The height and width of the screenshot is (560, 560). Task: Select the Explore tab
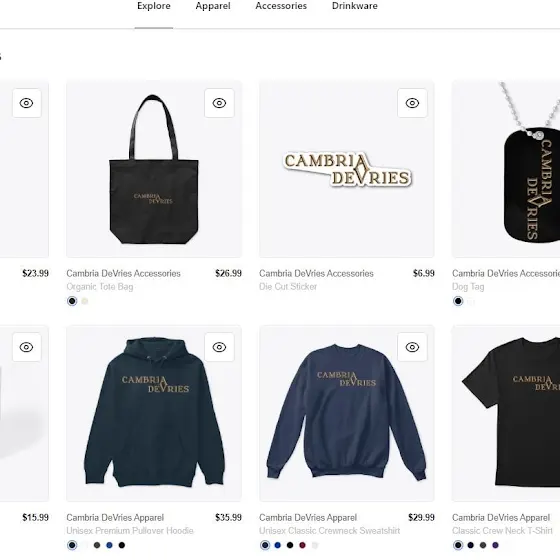tap(154, 6)
